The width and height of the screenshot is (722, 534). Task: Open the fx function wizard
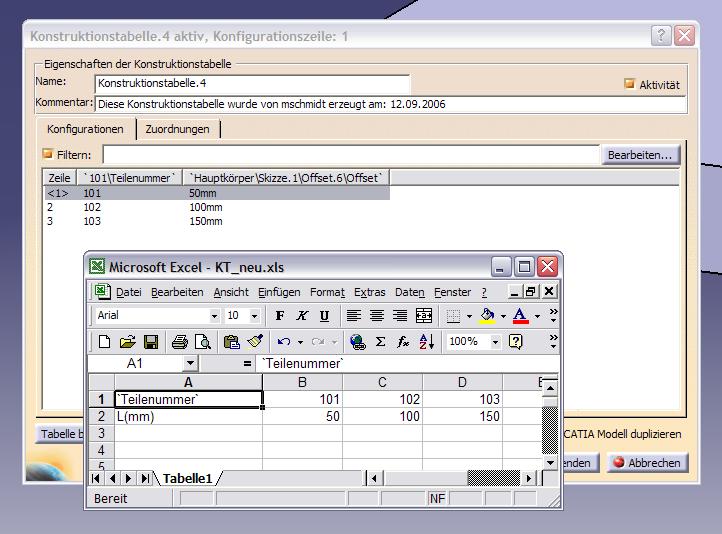click(x=403, y=342)
